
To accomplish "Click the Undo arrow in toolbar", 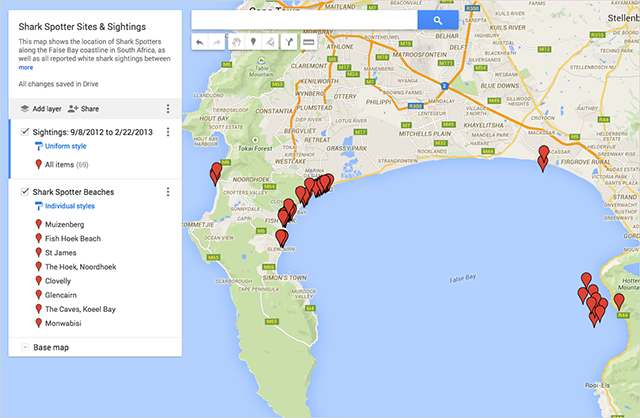I will tap(200, 42).
